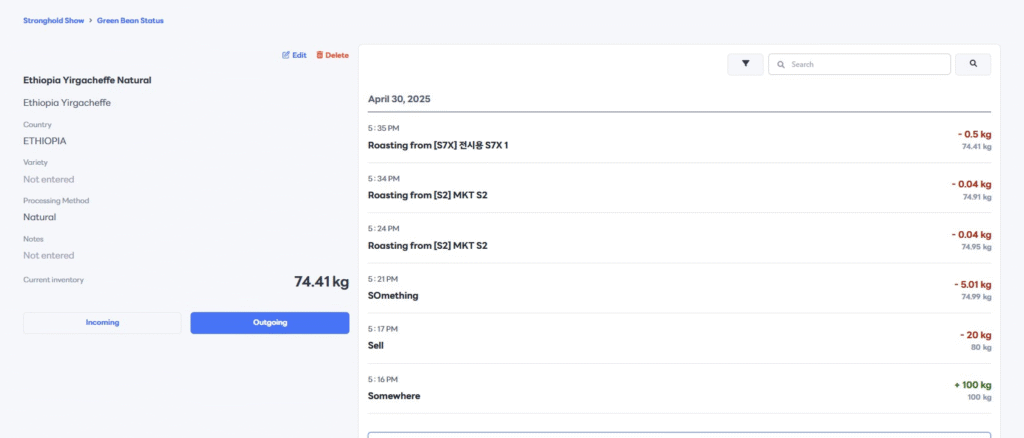Click the filter funnel icon button
1024x438 pixels.
(745, 64)
